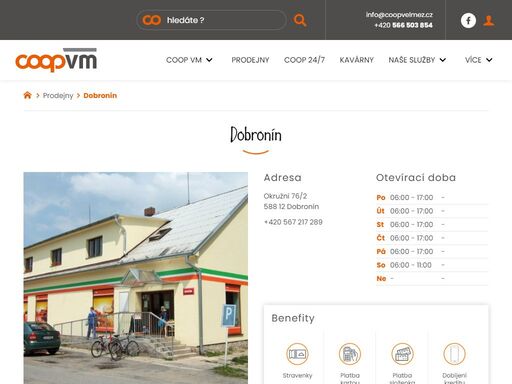Open the PRODEJNY menu item
This screenshot has height=384, width=512.
[x=250, y=60]
